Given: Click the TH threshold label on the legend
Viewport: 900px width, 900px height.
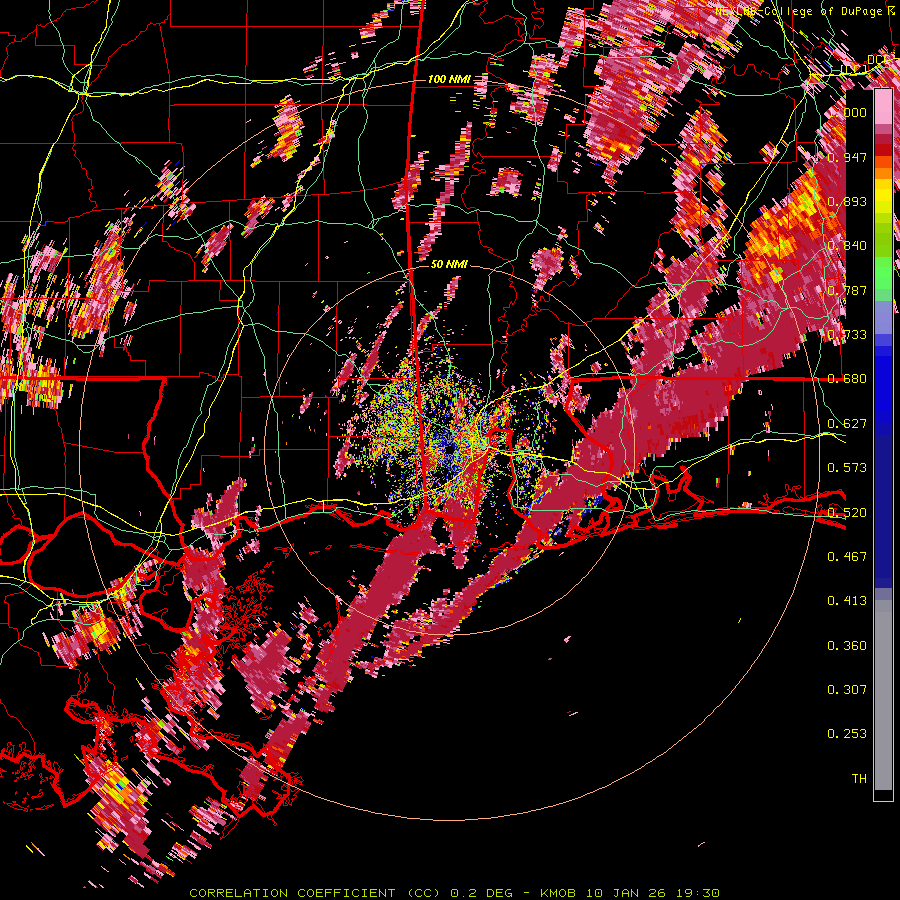Looking at the screenshot, I should [x=859, y=779].
